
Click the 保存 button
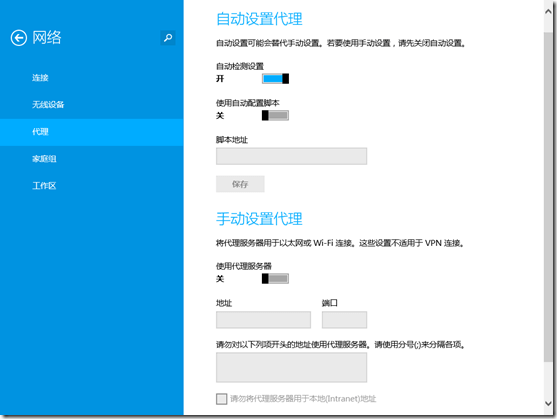click(x=240, y=184)
